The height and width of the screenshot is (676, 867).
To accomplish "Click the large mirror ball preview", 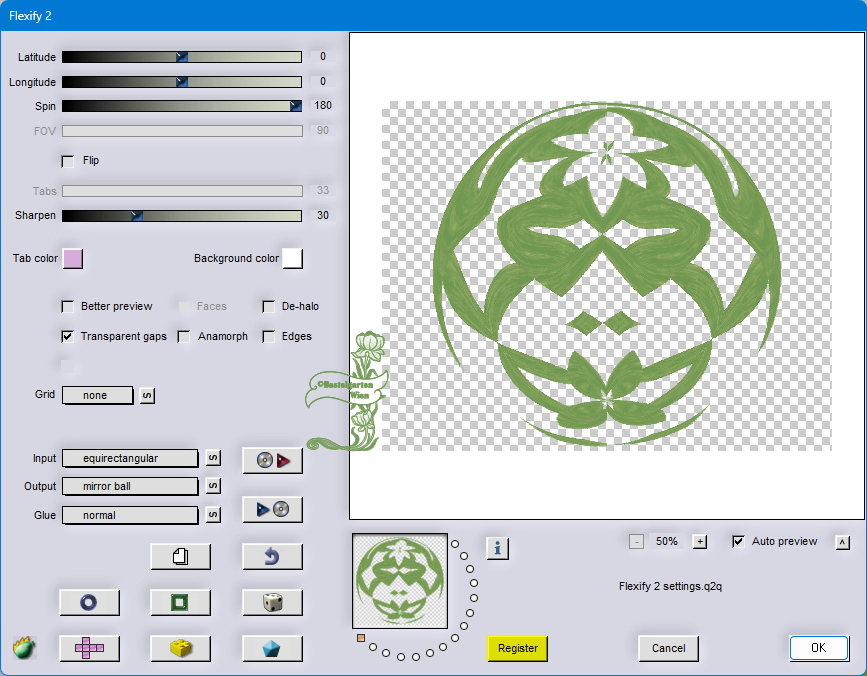I will 607,276.
